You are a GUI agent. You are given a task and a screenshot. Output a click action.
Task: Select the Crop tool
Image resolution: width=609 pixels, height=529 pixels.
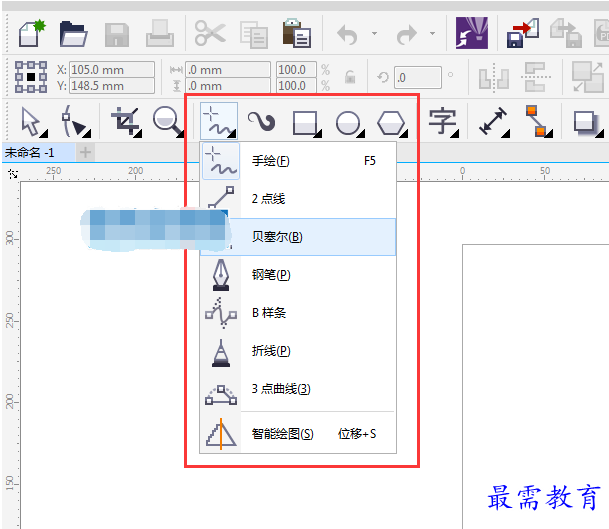point(126,122)
